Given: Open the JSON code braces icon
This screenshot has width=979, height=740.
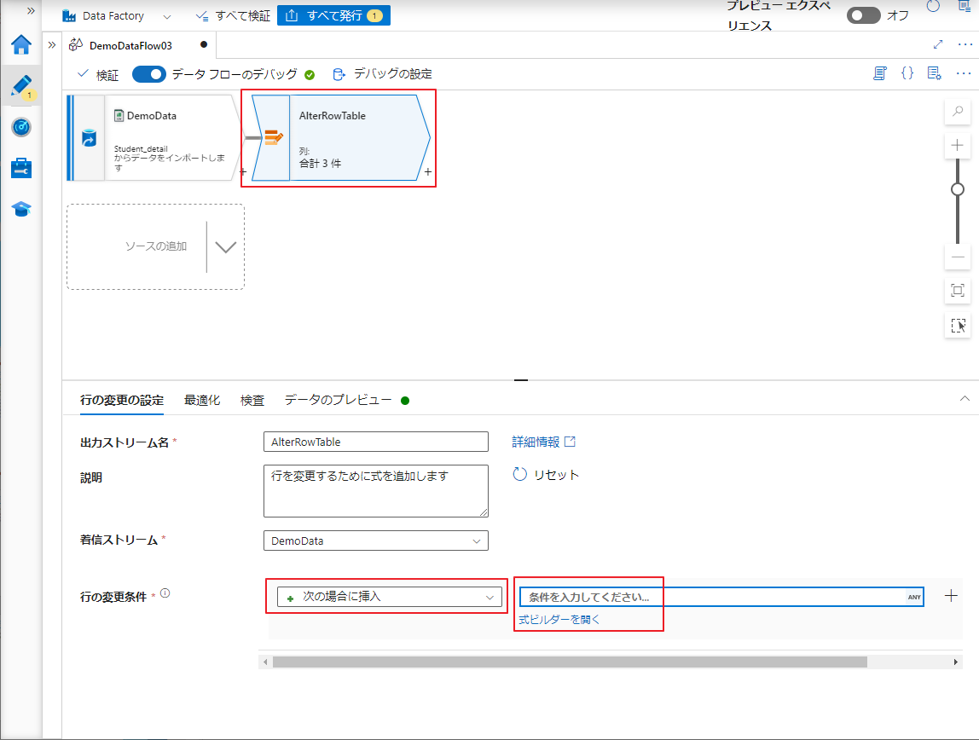Looking at the screenshot, I should (907, 74).
